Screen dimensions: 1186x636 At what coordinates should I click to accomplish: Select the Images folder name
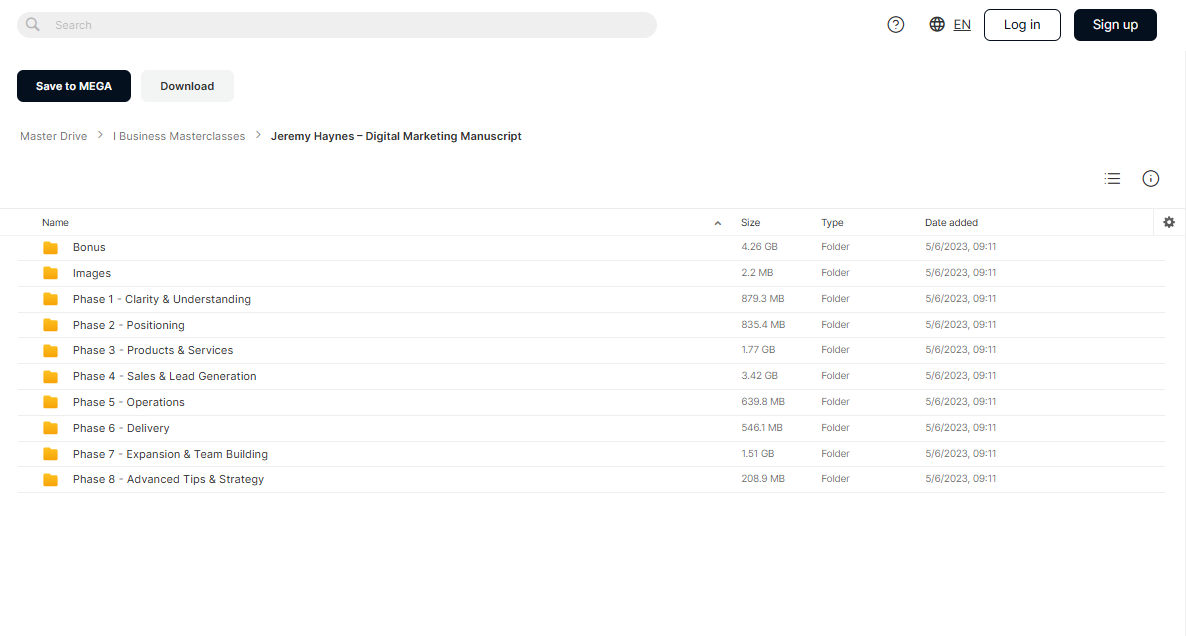92,273
